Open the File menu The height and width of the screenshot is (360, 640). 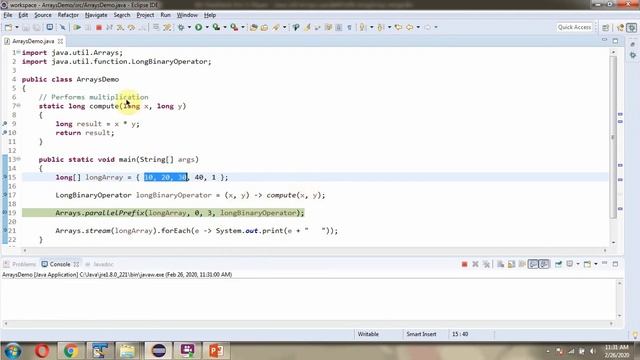(8, 15)
